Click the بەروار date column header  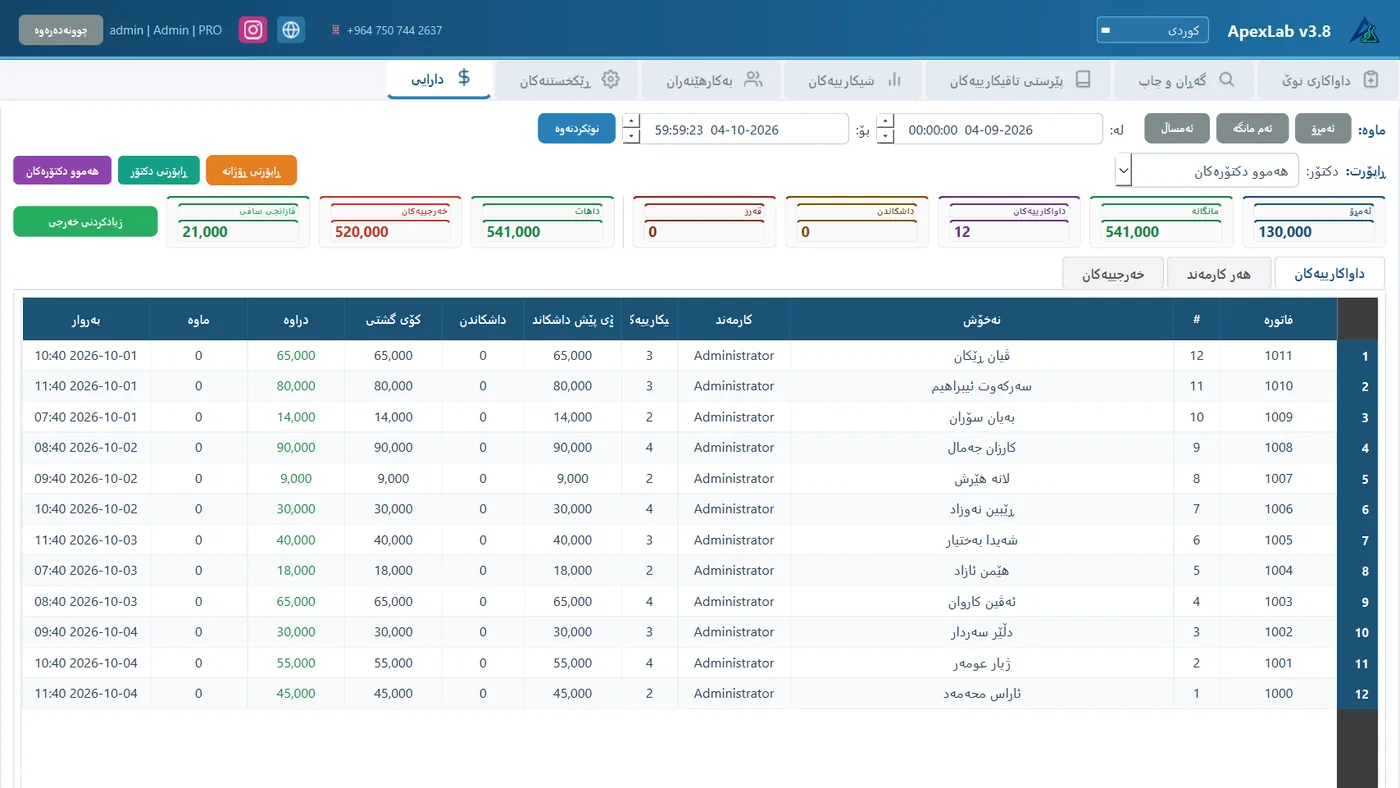pos(86,320)
